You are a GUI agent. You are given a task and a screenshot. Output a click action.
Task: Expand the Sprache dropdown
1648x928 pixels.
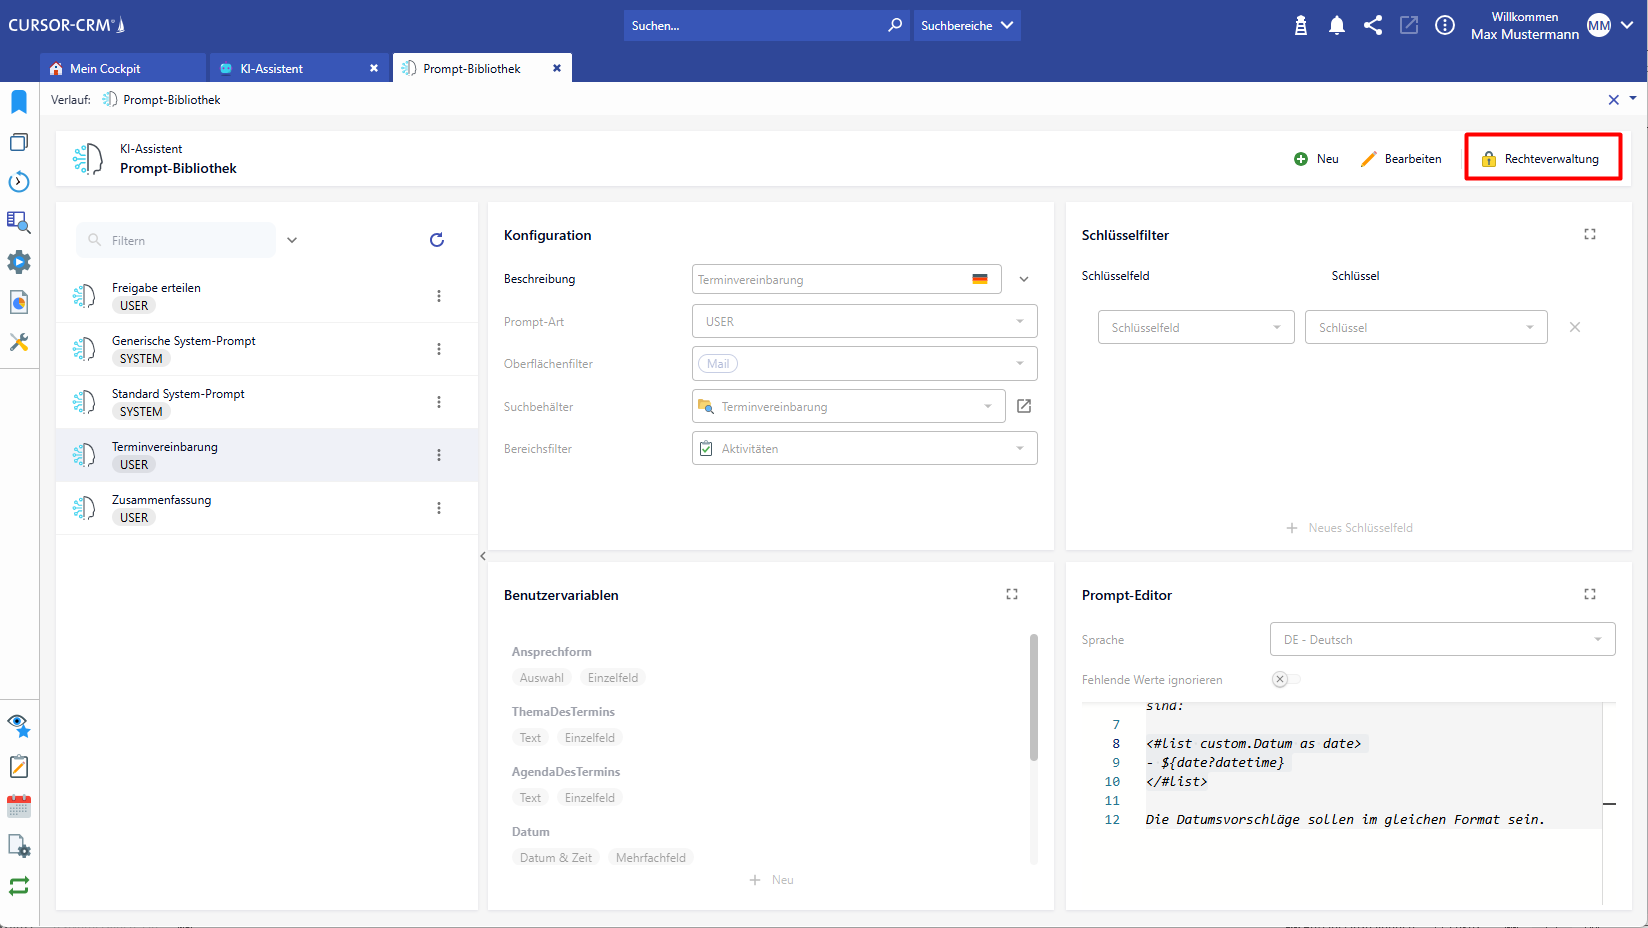[x=1442, y=640]
